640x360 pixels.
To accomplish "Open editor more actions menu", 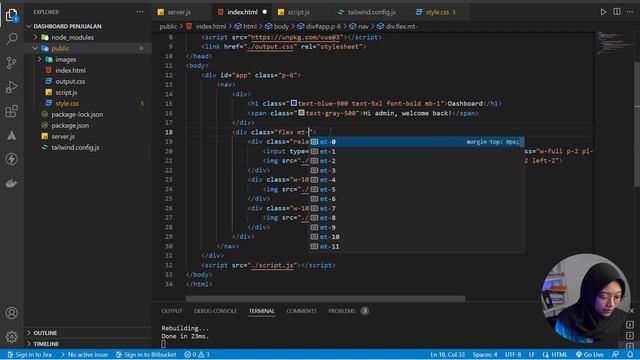I will tap(630, 12).
